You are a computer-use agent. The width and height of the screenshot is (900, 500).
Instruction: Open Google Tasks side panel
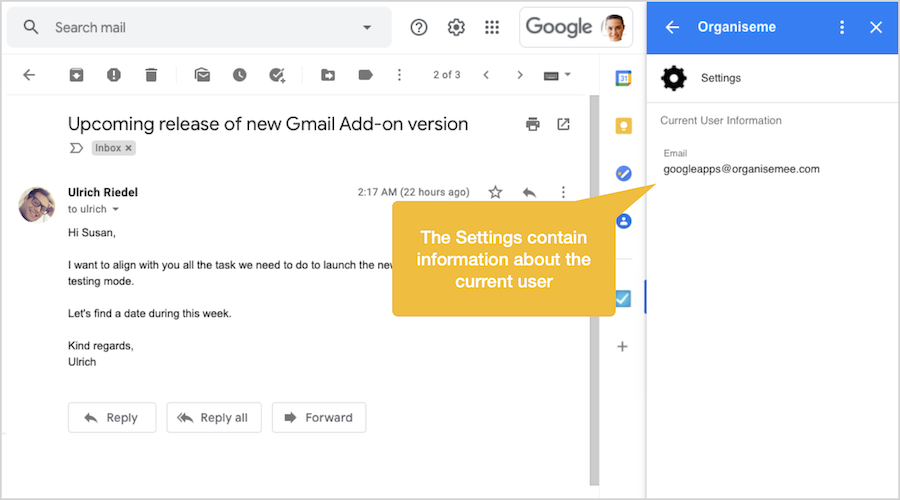(623, 173)
